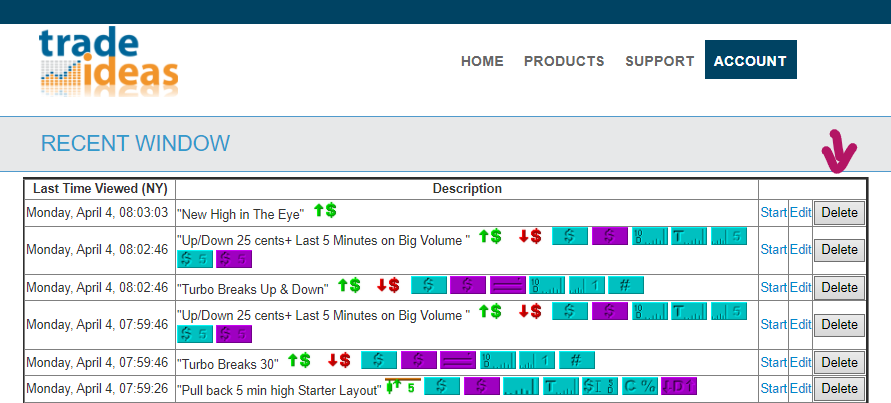Start the Pull back 5 min high layout

773,388
